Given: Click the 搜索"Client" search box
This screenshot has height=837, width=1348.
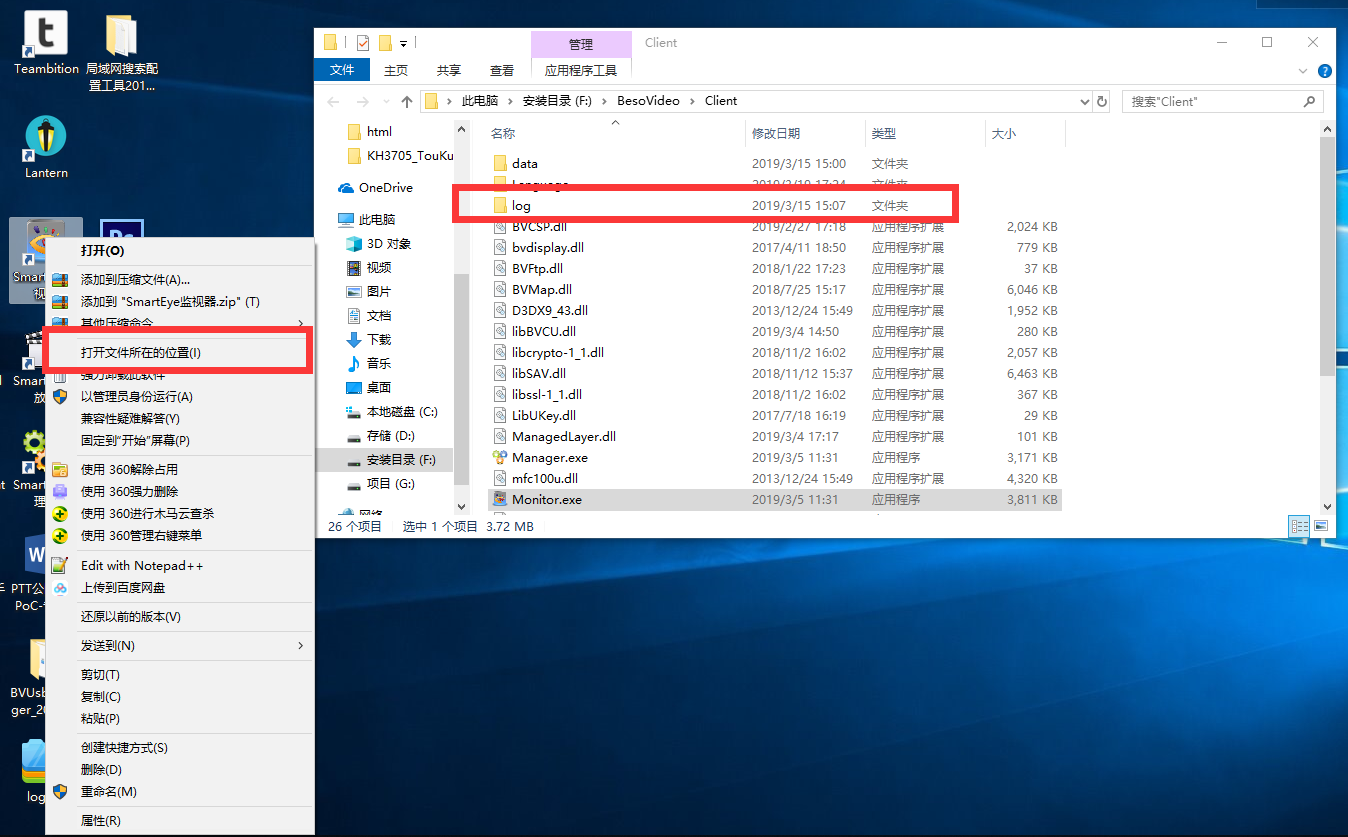Looking at the screenshot, I should 1213,101.
